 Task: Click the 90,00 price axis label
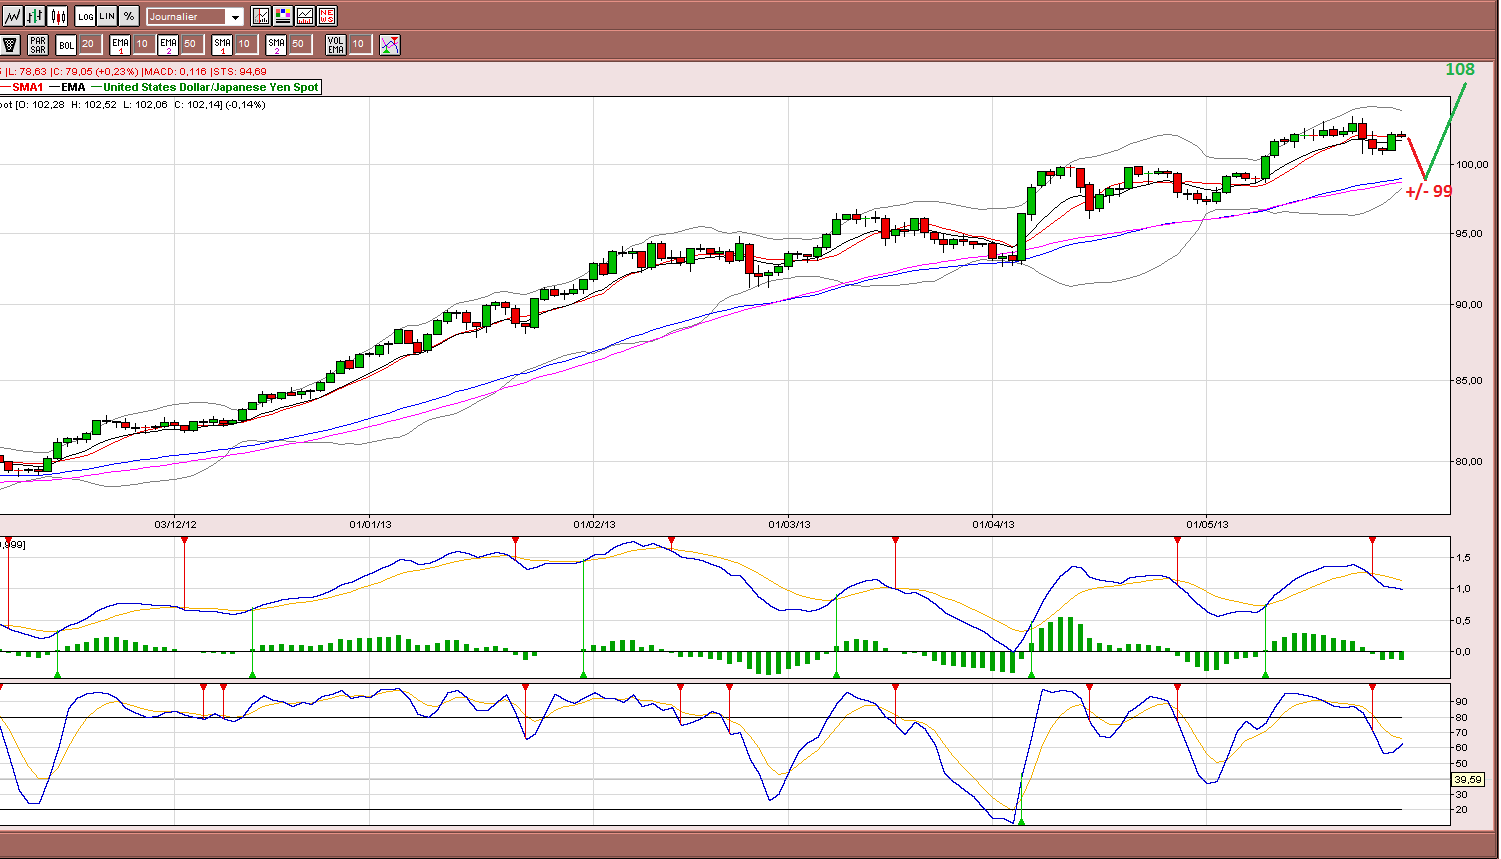[1470, 305]
